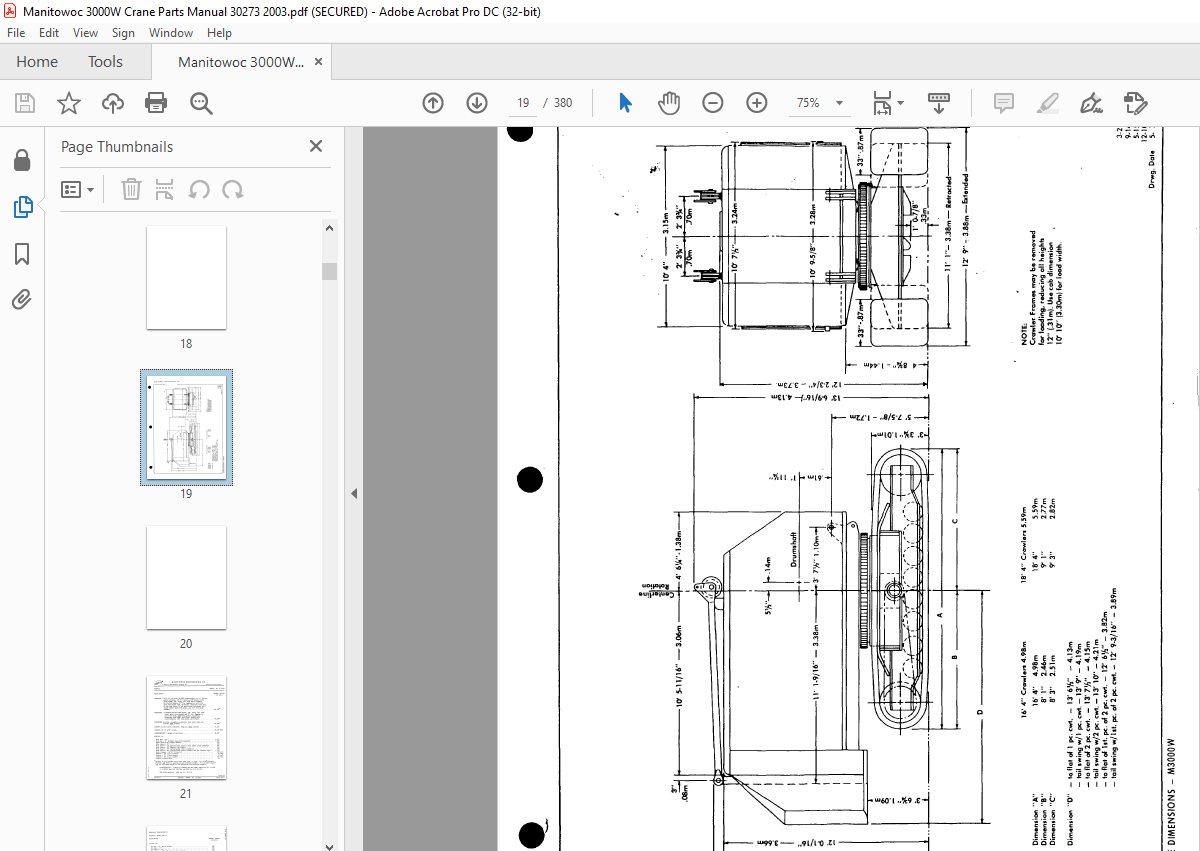Collapse the navigation pane with arrow
1200x851 pixels.
(352, 493)
